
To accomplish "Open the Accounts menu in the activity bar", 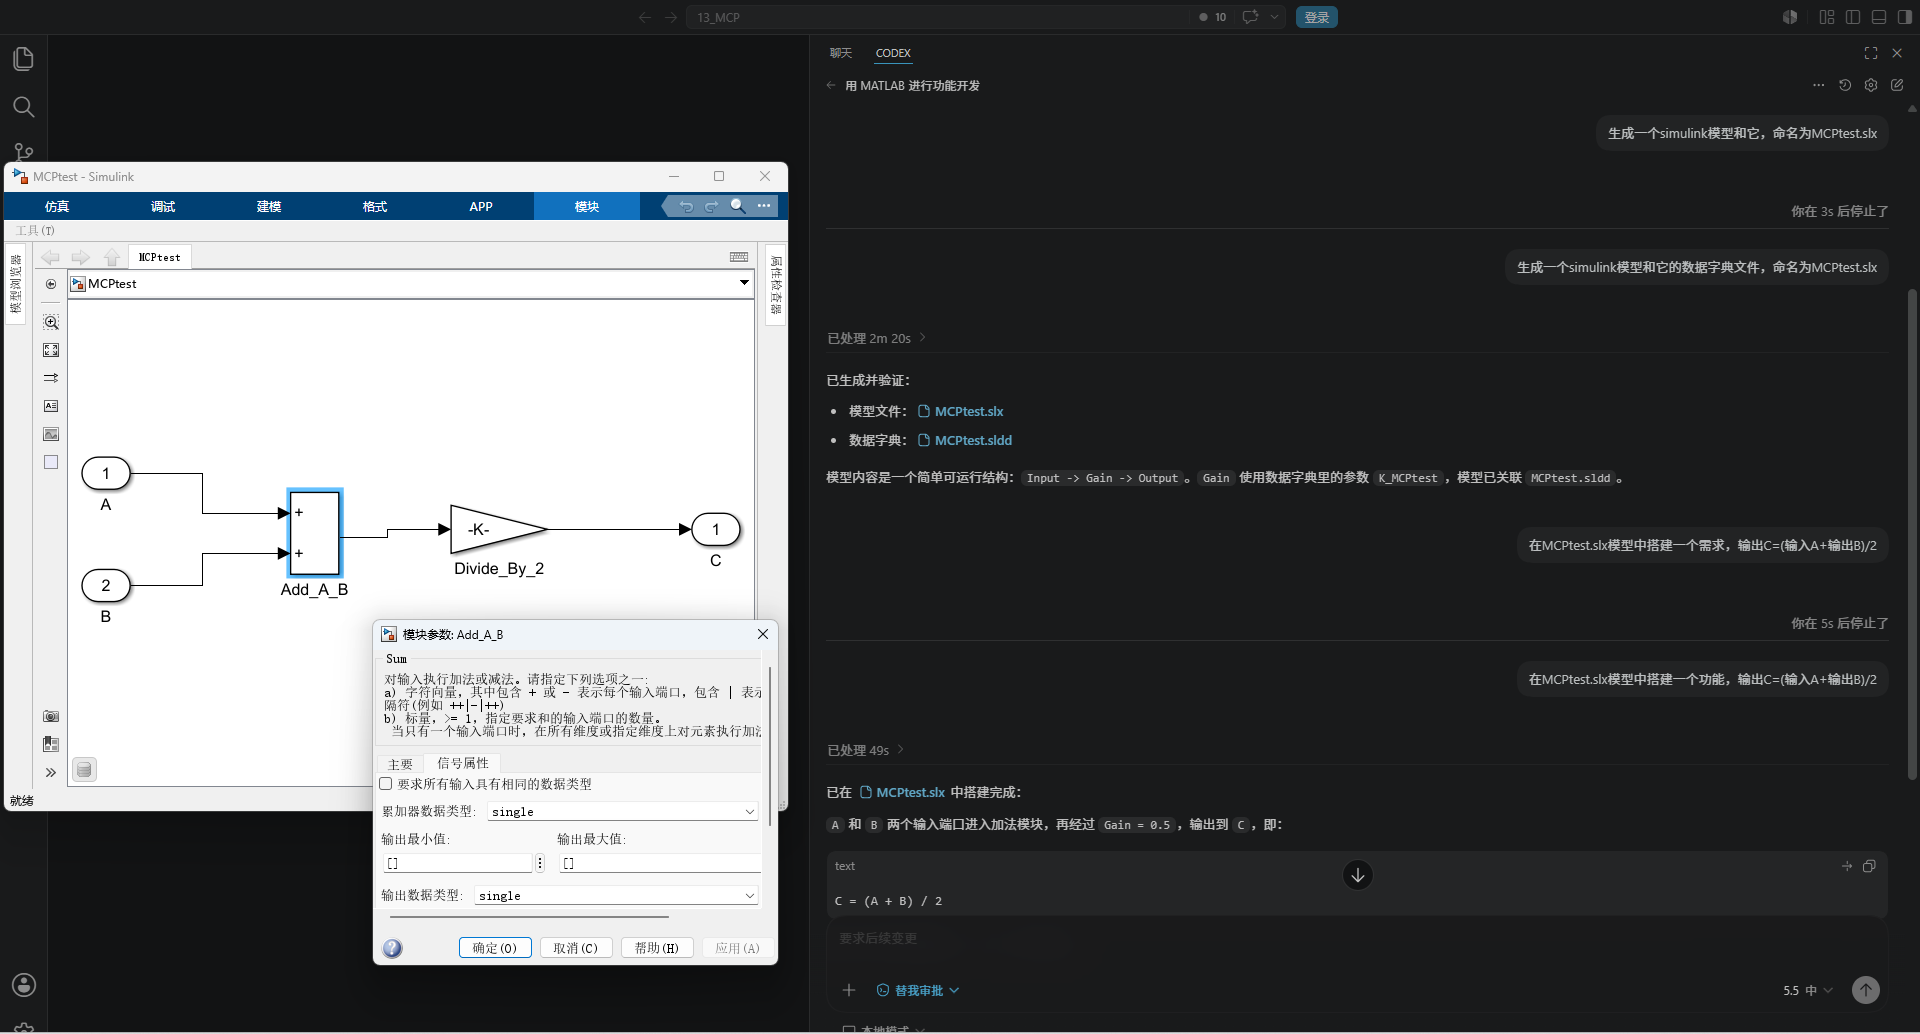I will [x=24, y=985].
